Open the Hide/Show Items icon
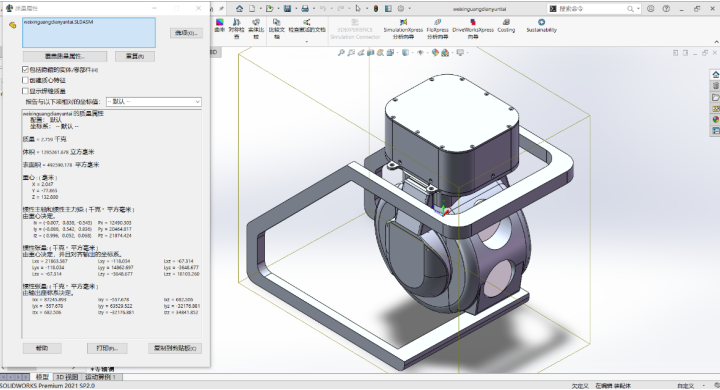The image size is (720, 390). point(420,53)
